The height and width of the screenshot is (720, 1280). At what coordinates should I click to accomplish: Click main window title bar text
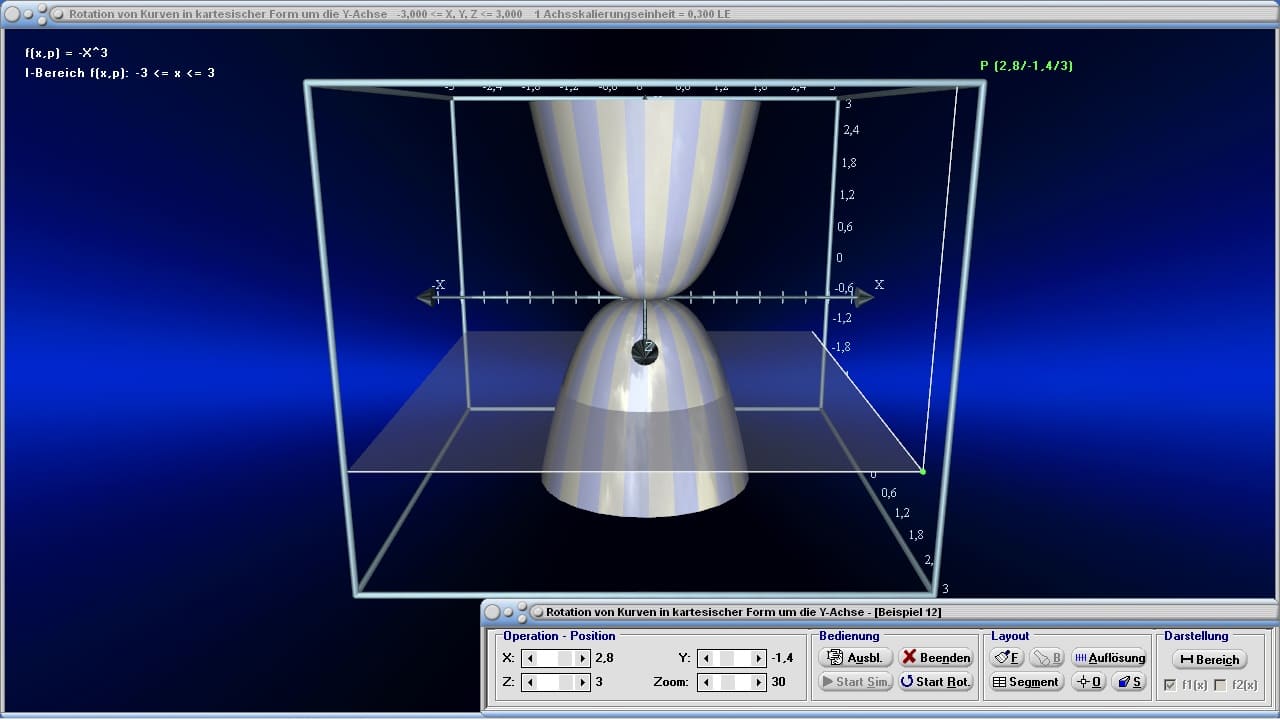pyautogui.click(x=399, y=14)
